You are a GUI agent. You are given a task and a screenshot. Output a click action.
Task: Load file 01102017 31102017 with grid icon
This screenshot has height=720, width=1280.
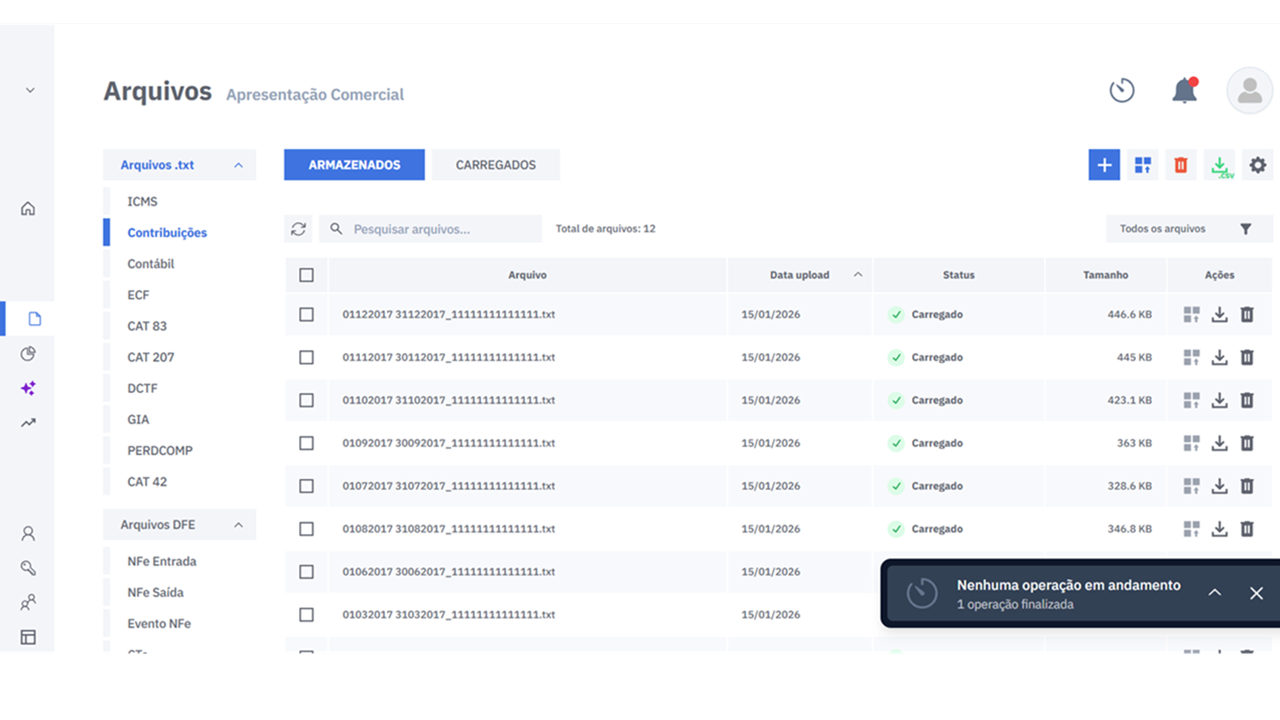(x=1191, y=400)
